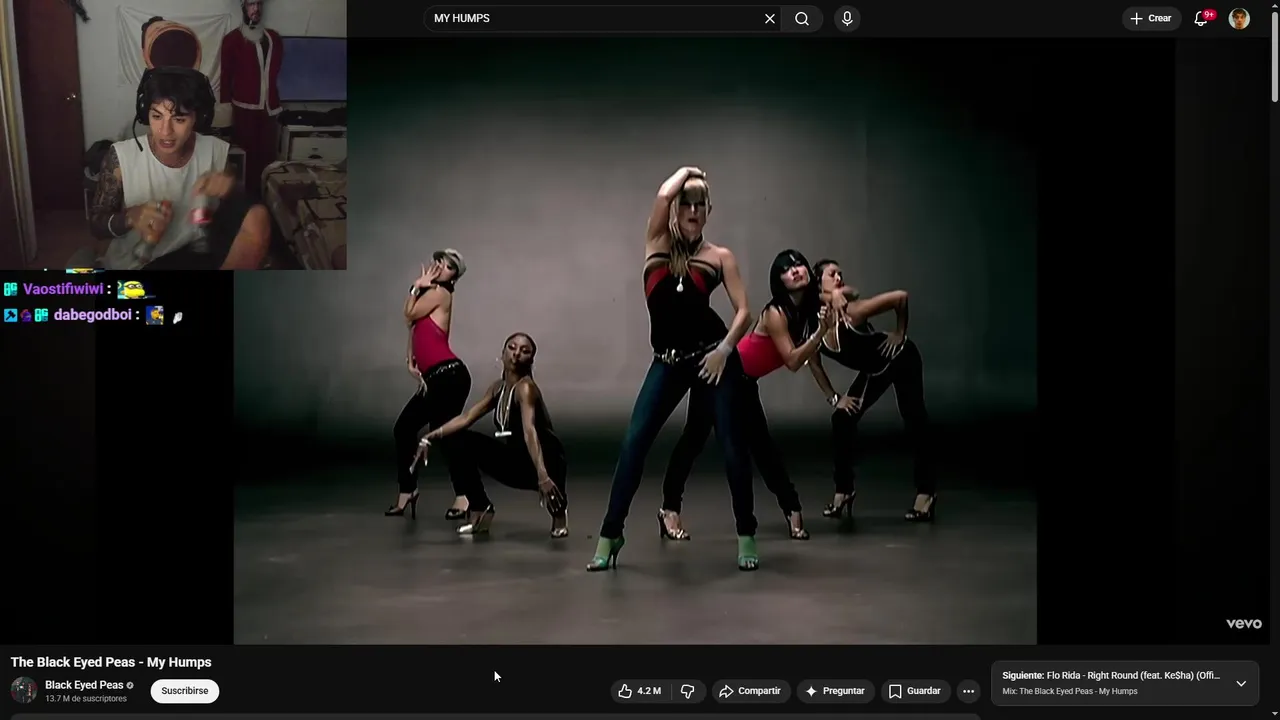Viewport: 1280px width, 720px height.
Task: Click the search magnifier button
Action: point(802,18)
